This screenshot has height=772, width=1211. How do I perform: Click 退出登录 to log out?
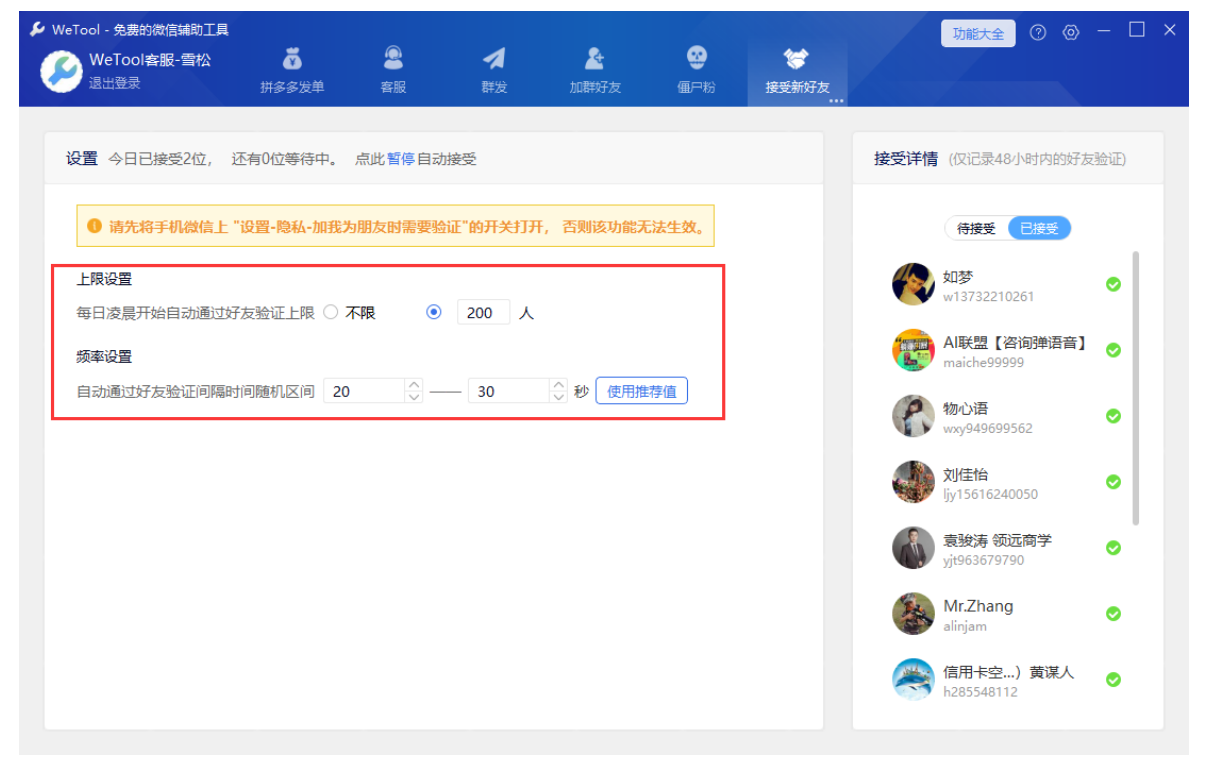click(114, 83)
